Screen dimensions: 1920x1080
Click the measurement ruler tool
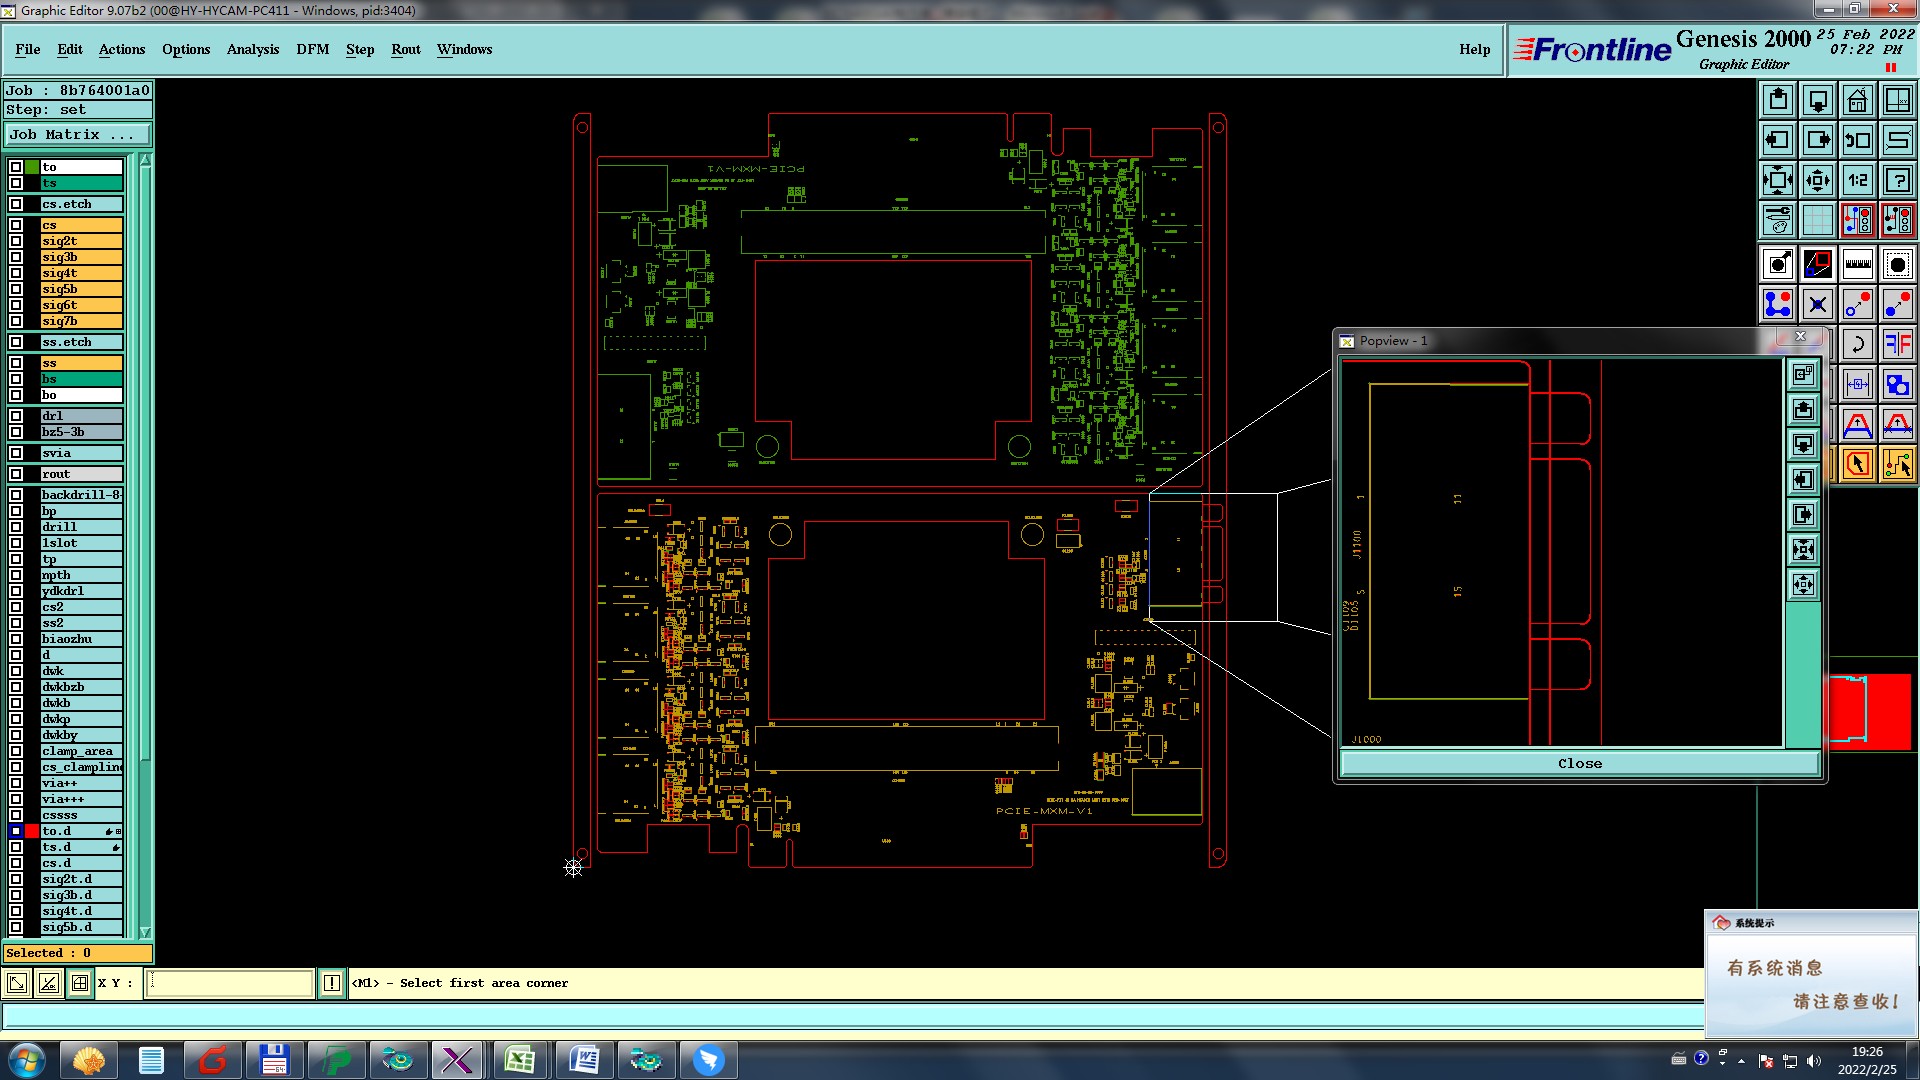coord(1857,264)
